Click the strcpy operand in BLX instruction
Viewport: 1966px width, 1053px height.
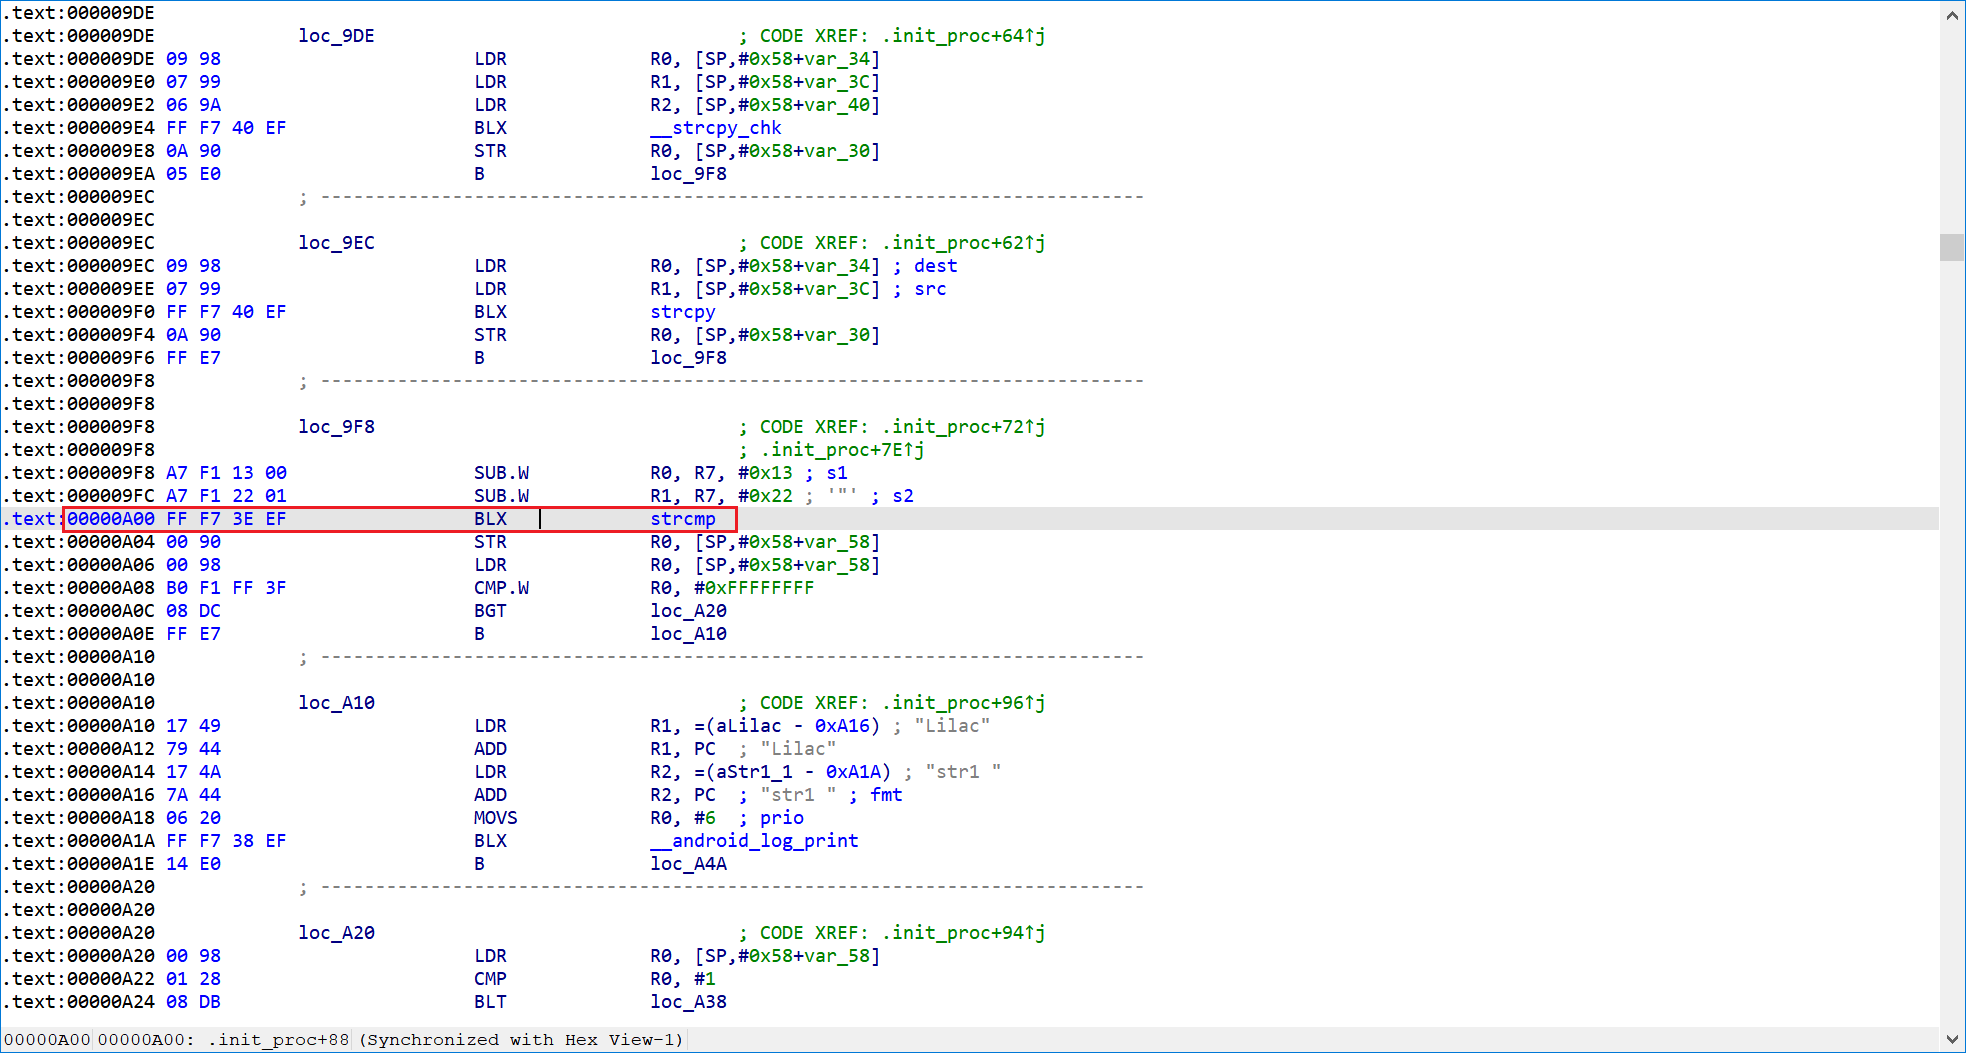coord(682,312)
